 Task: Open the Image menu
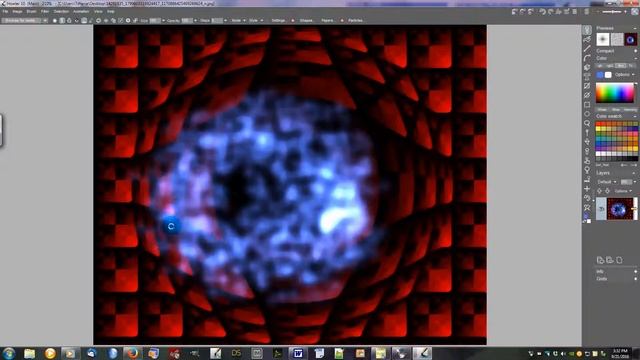point(17,11)
